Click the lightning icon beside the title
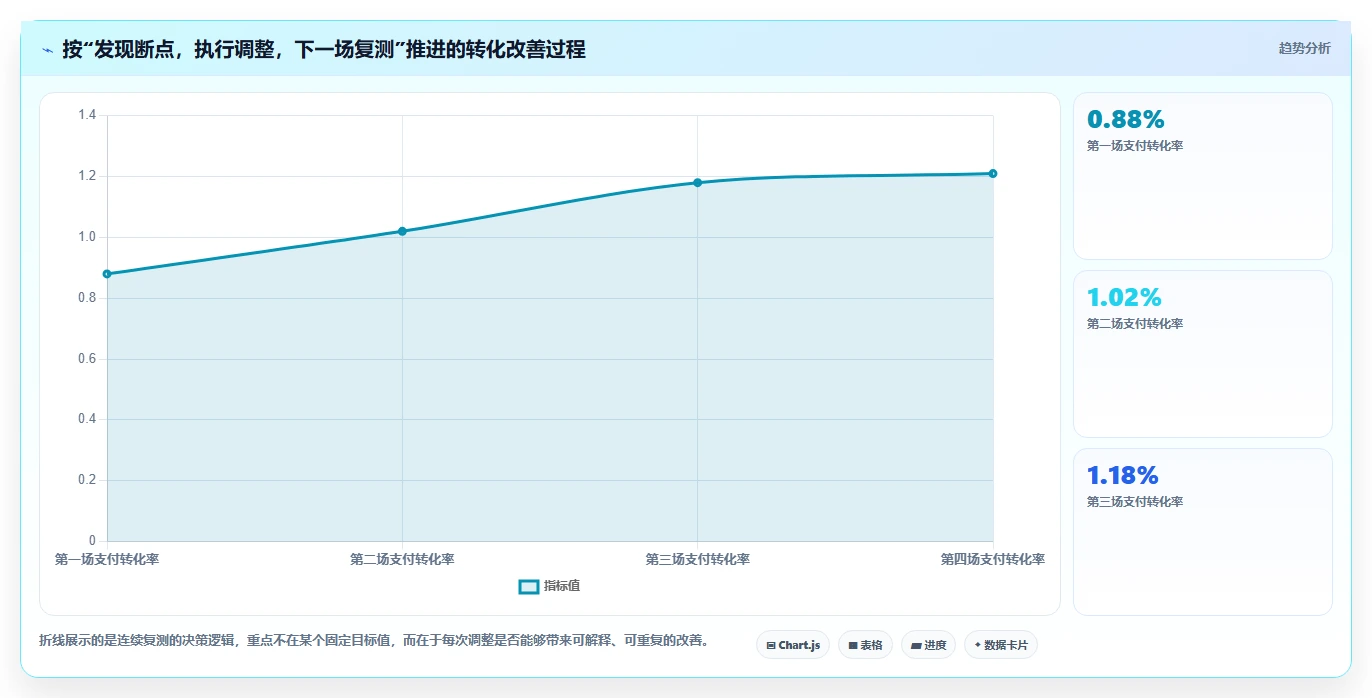Image resolution: width=1372 pixels, height=698 pixels. tap(47, 49)
